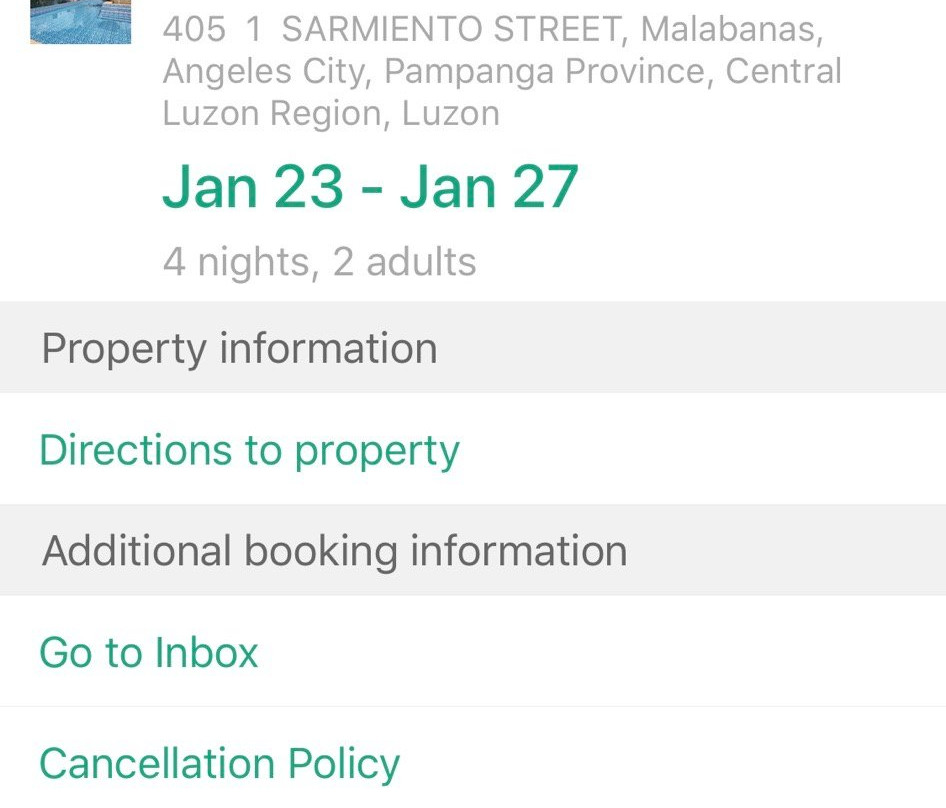Tap the word Inbox
The width and height of the screenshot is (946, 808).
[205, 653]
